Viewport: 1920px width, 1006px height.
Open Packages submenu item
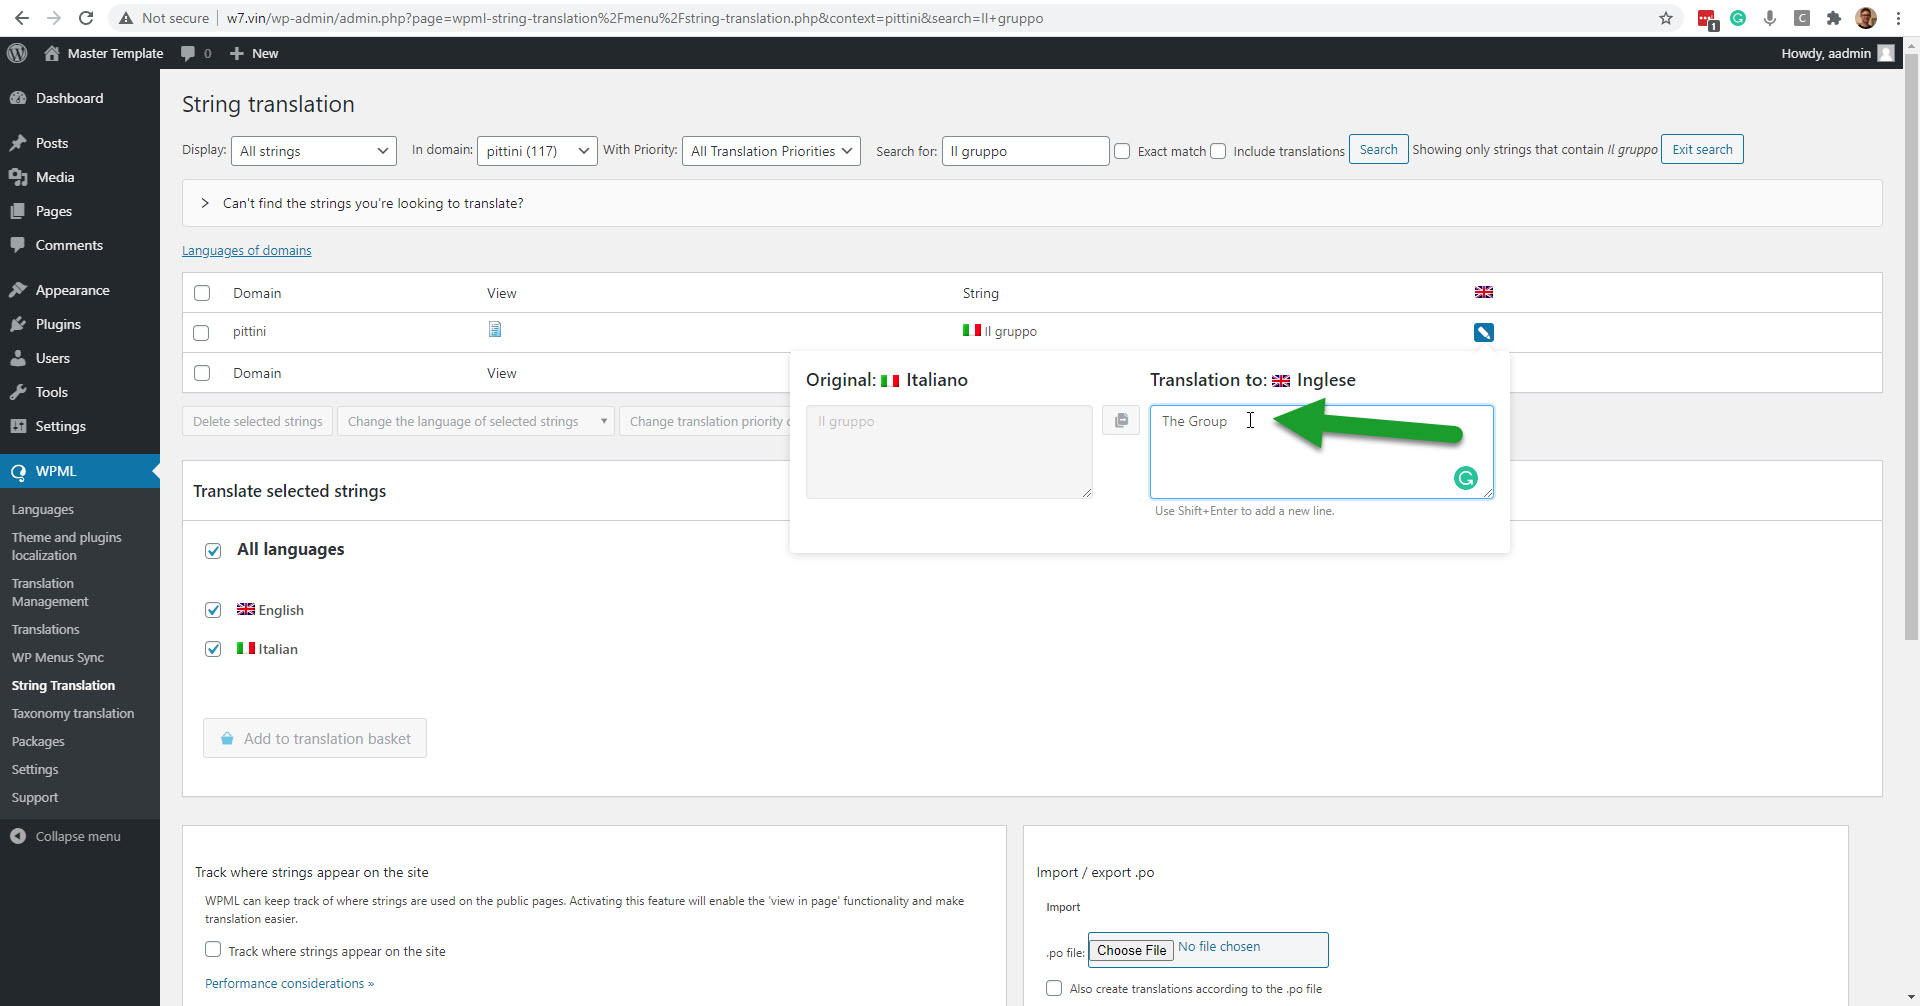tap(38, 741)
